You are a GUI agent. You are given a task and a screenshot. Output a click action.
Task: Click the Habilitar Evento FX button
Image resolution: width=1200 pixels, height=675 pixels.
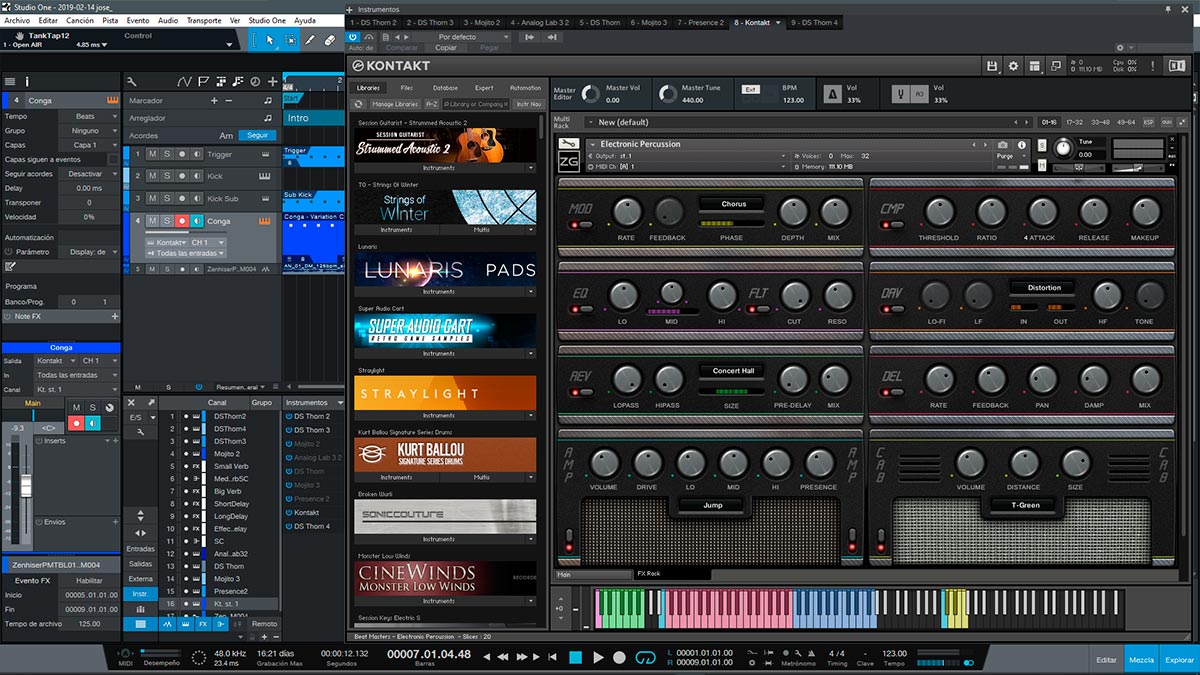tap(89, 580)
